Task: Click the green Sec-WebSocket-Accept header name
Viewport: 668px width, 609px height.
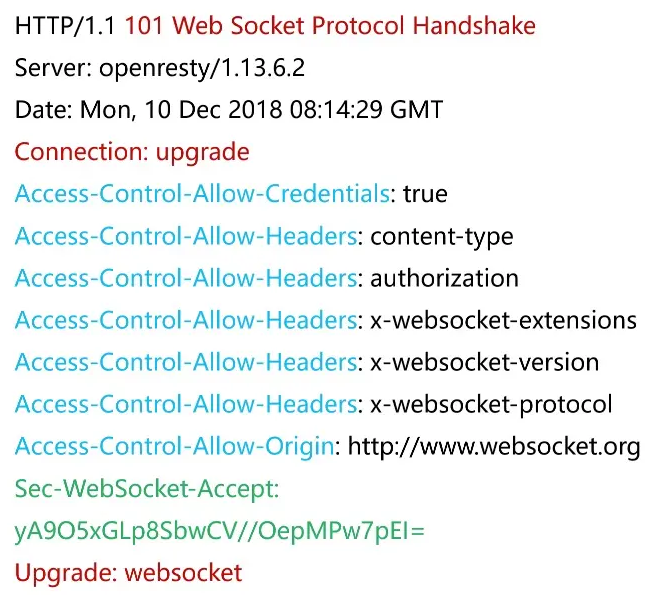Action: [147, 489]
